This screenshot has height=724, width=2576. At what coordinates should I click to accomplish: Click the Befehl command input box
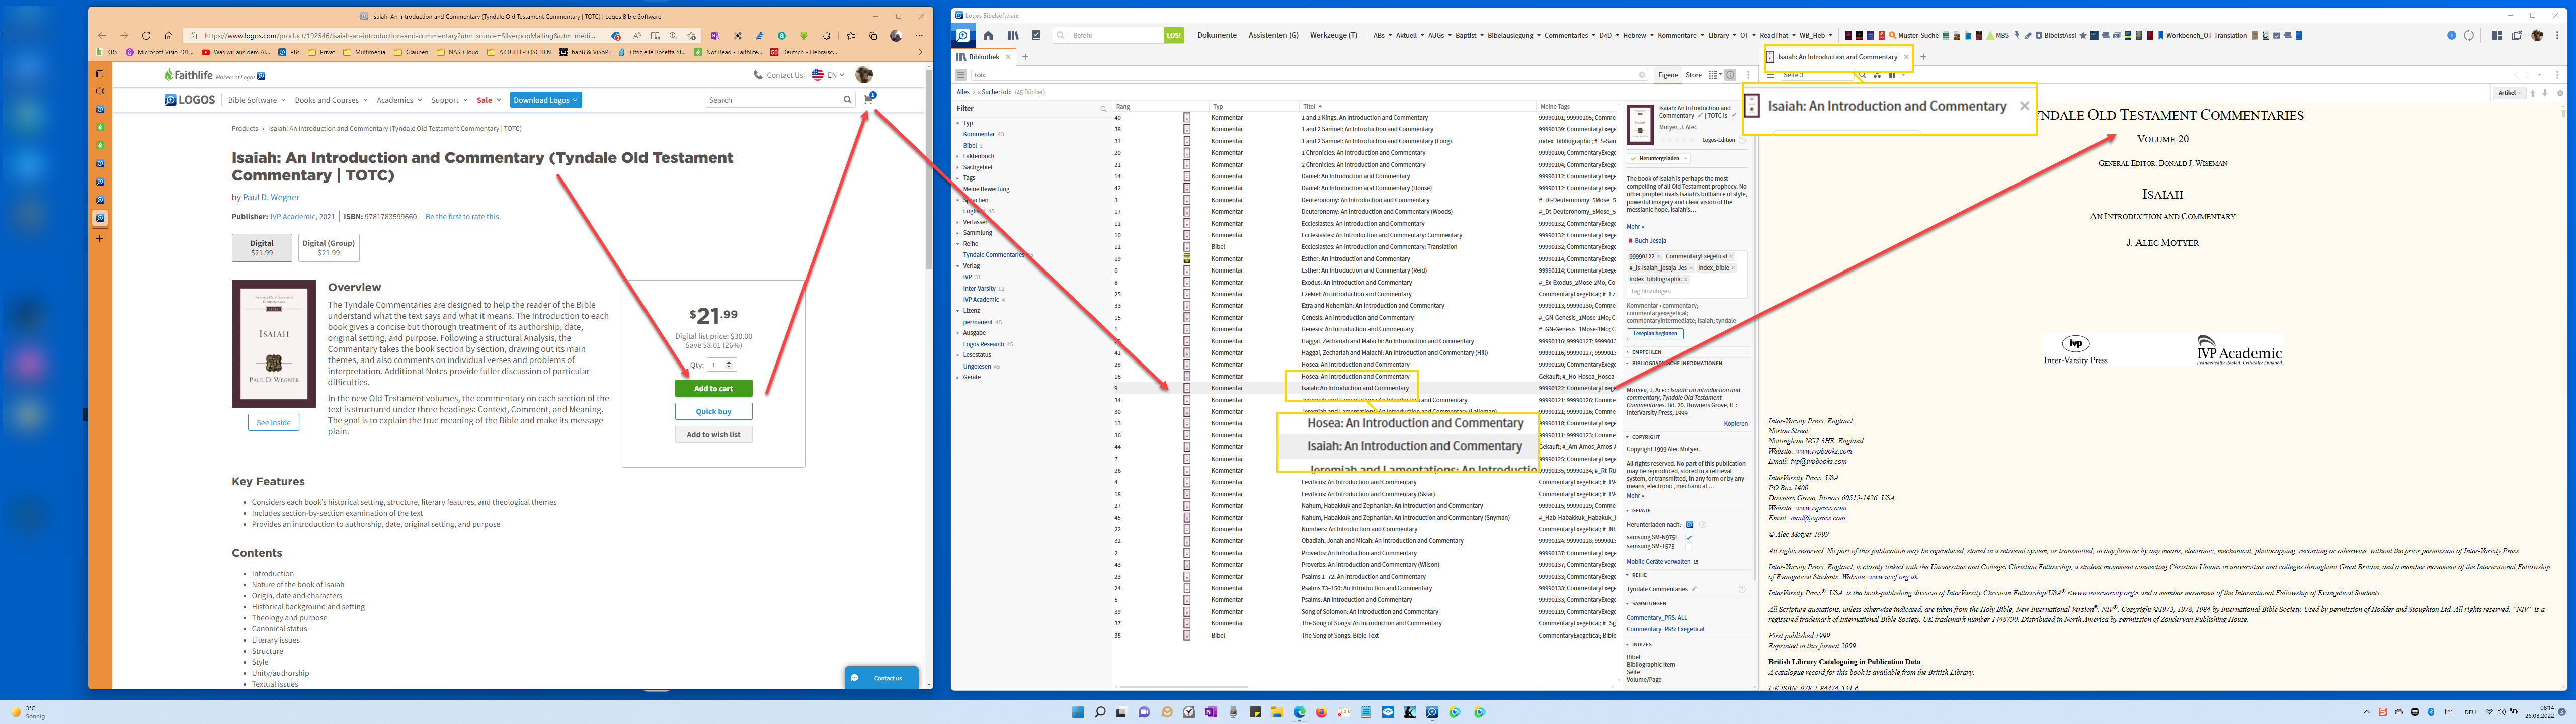pos(1115,35)
